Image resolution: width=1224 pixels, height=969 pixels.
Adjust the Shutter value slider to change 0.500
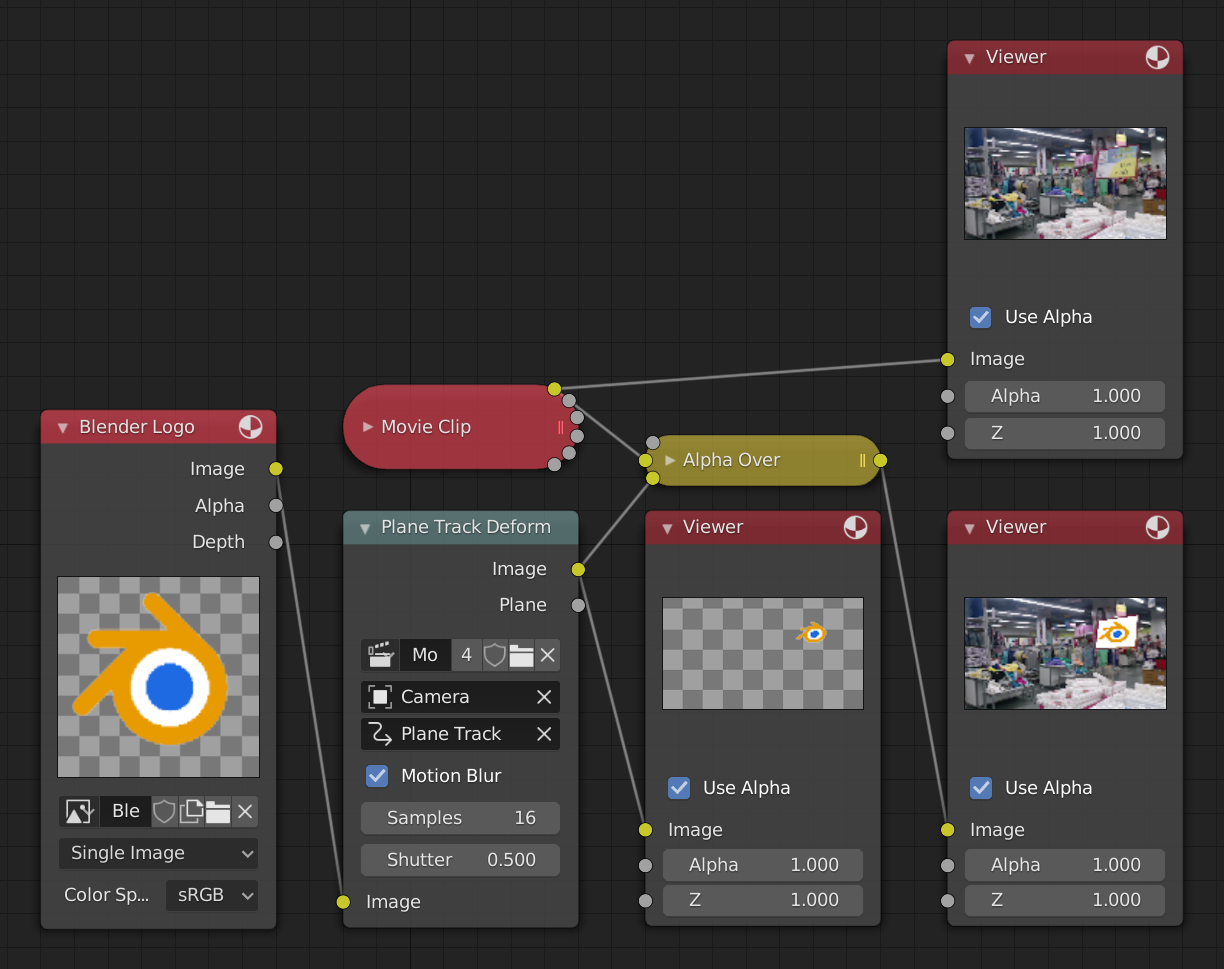tap(460, 859)
